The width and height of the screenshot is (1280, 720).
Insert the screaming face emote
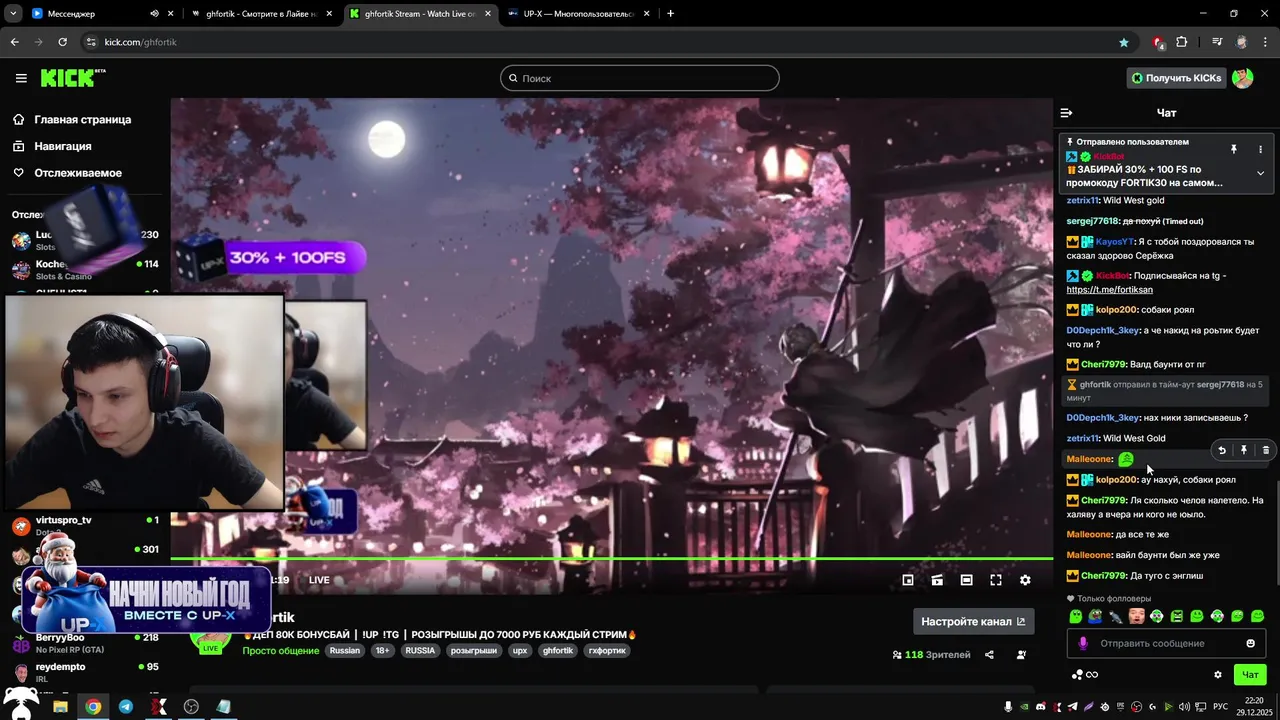pos(1137,616)
